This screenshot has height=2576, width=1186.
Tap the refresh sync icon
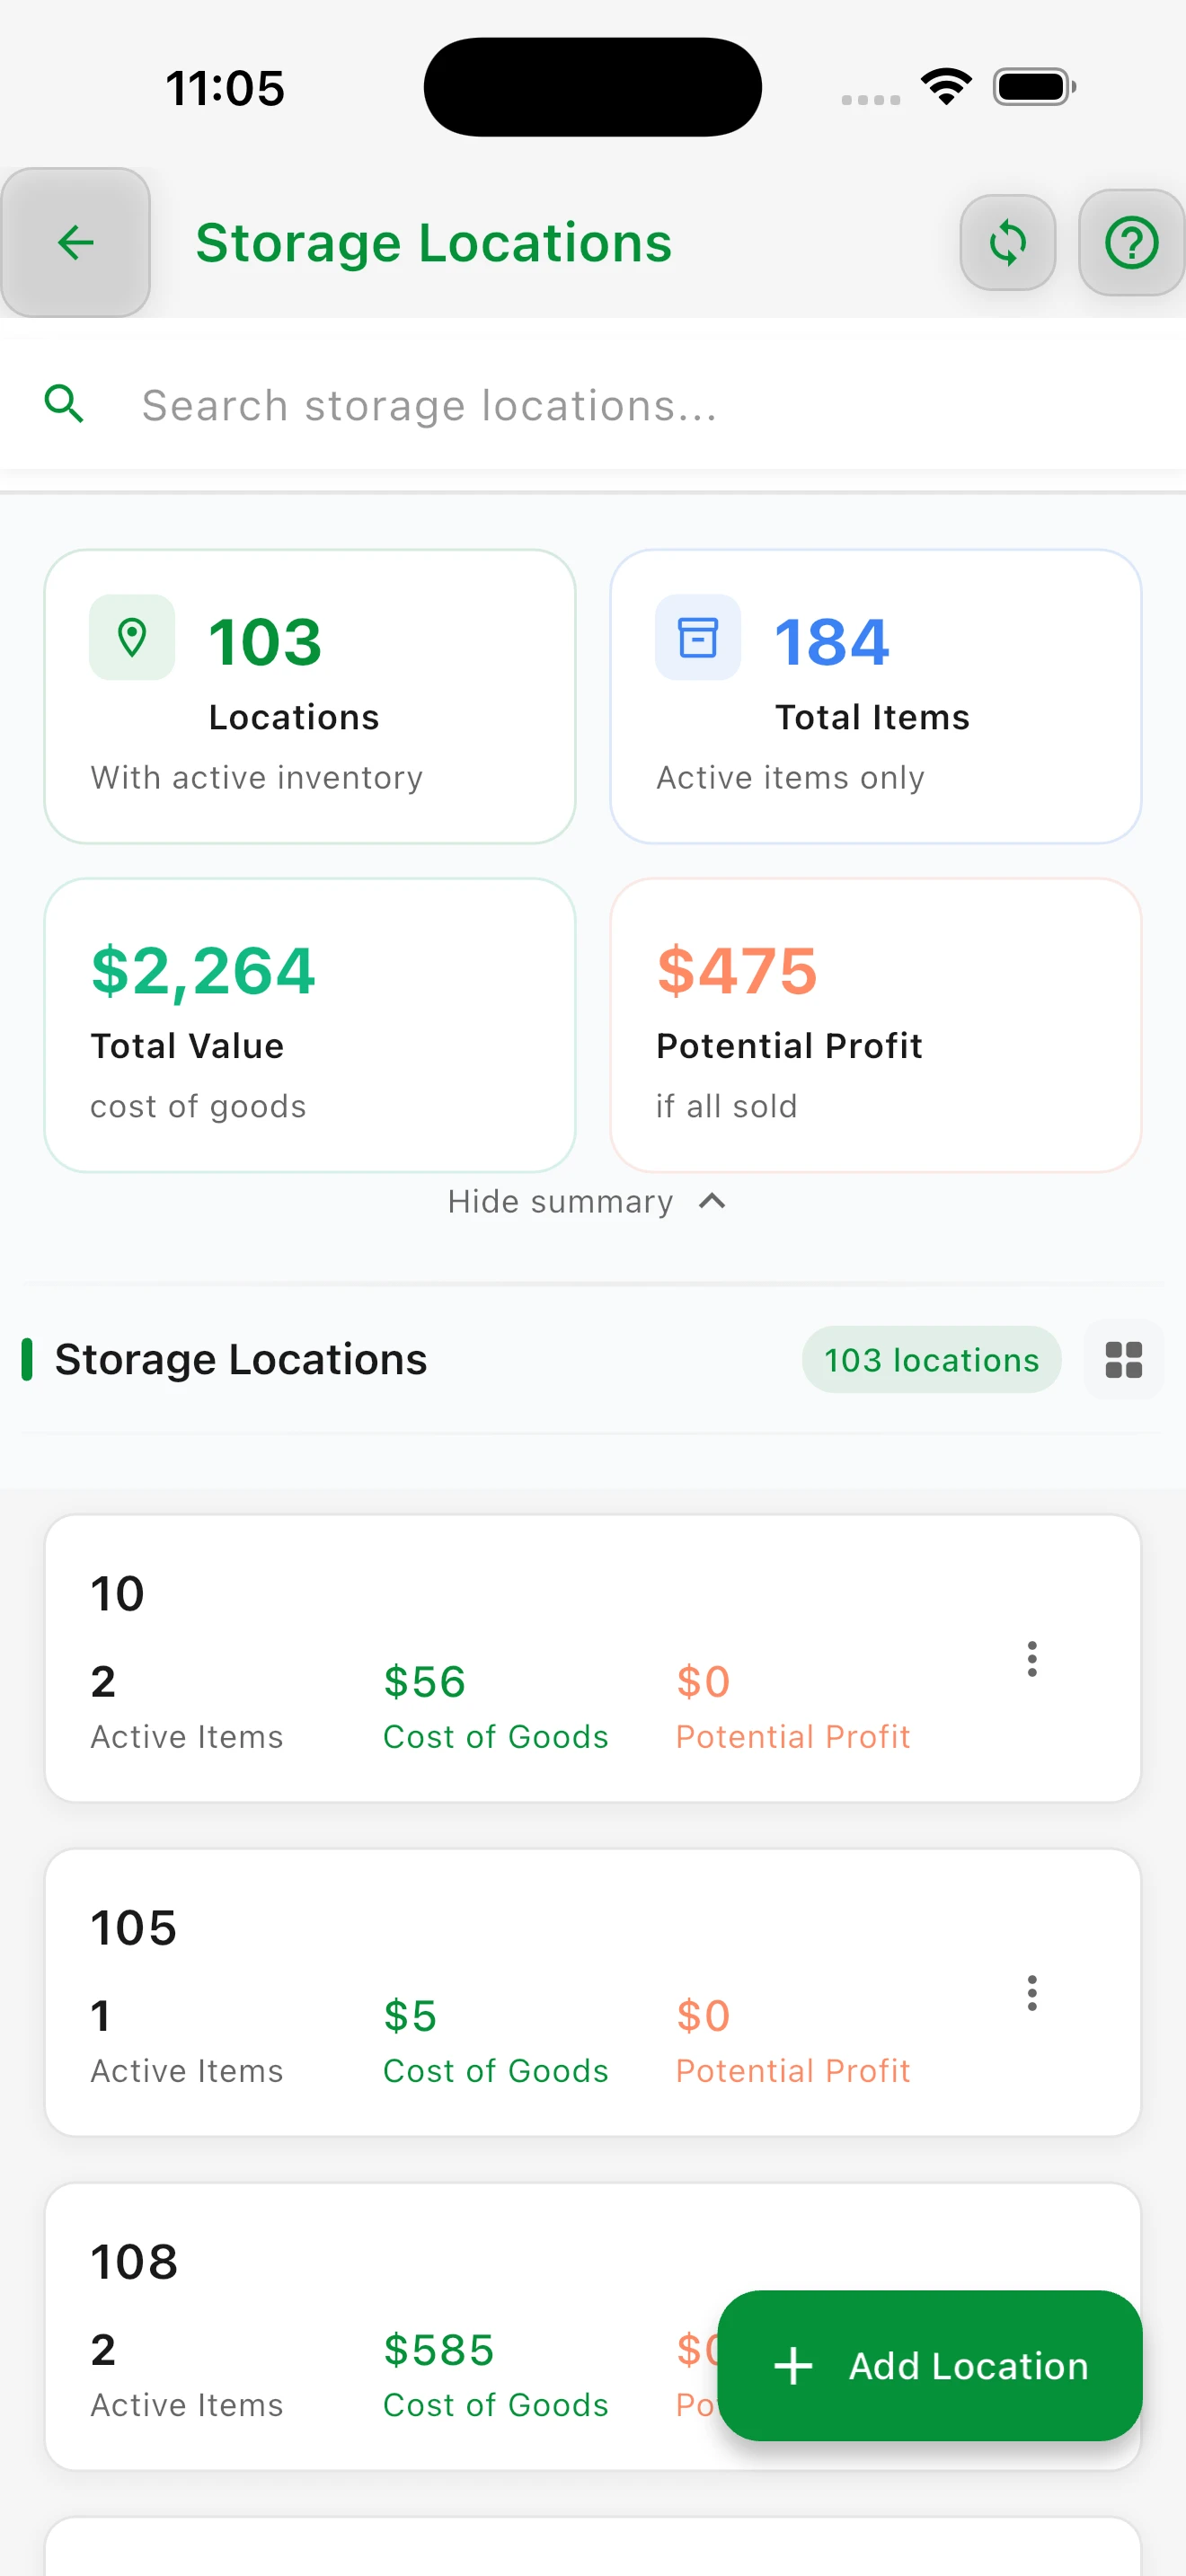point(1007,243)
